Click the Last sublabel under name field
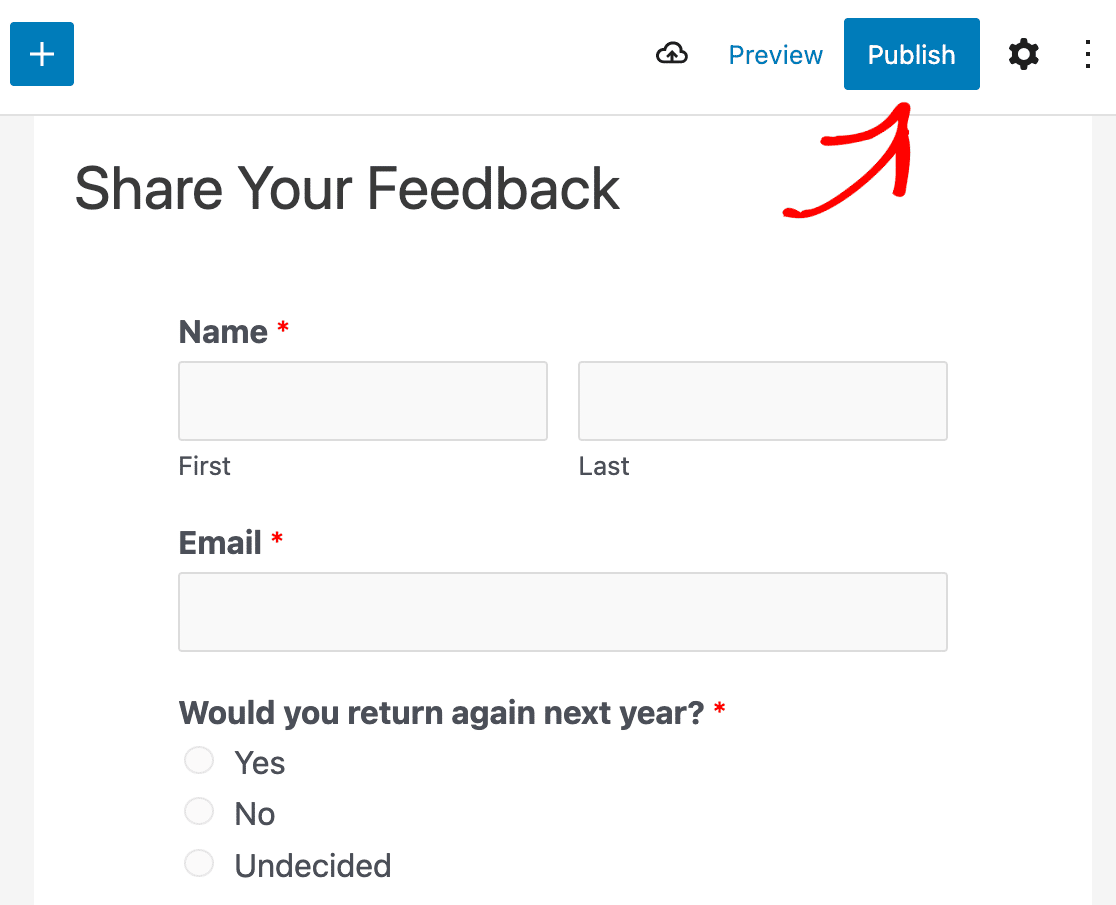Viewport: 1116px width, 905px height. point(604,466)
